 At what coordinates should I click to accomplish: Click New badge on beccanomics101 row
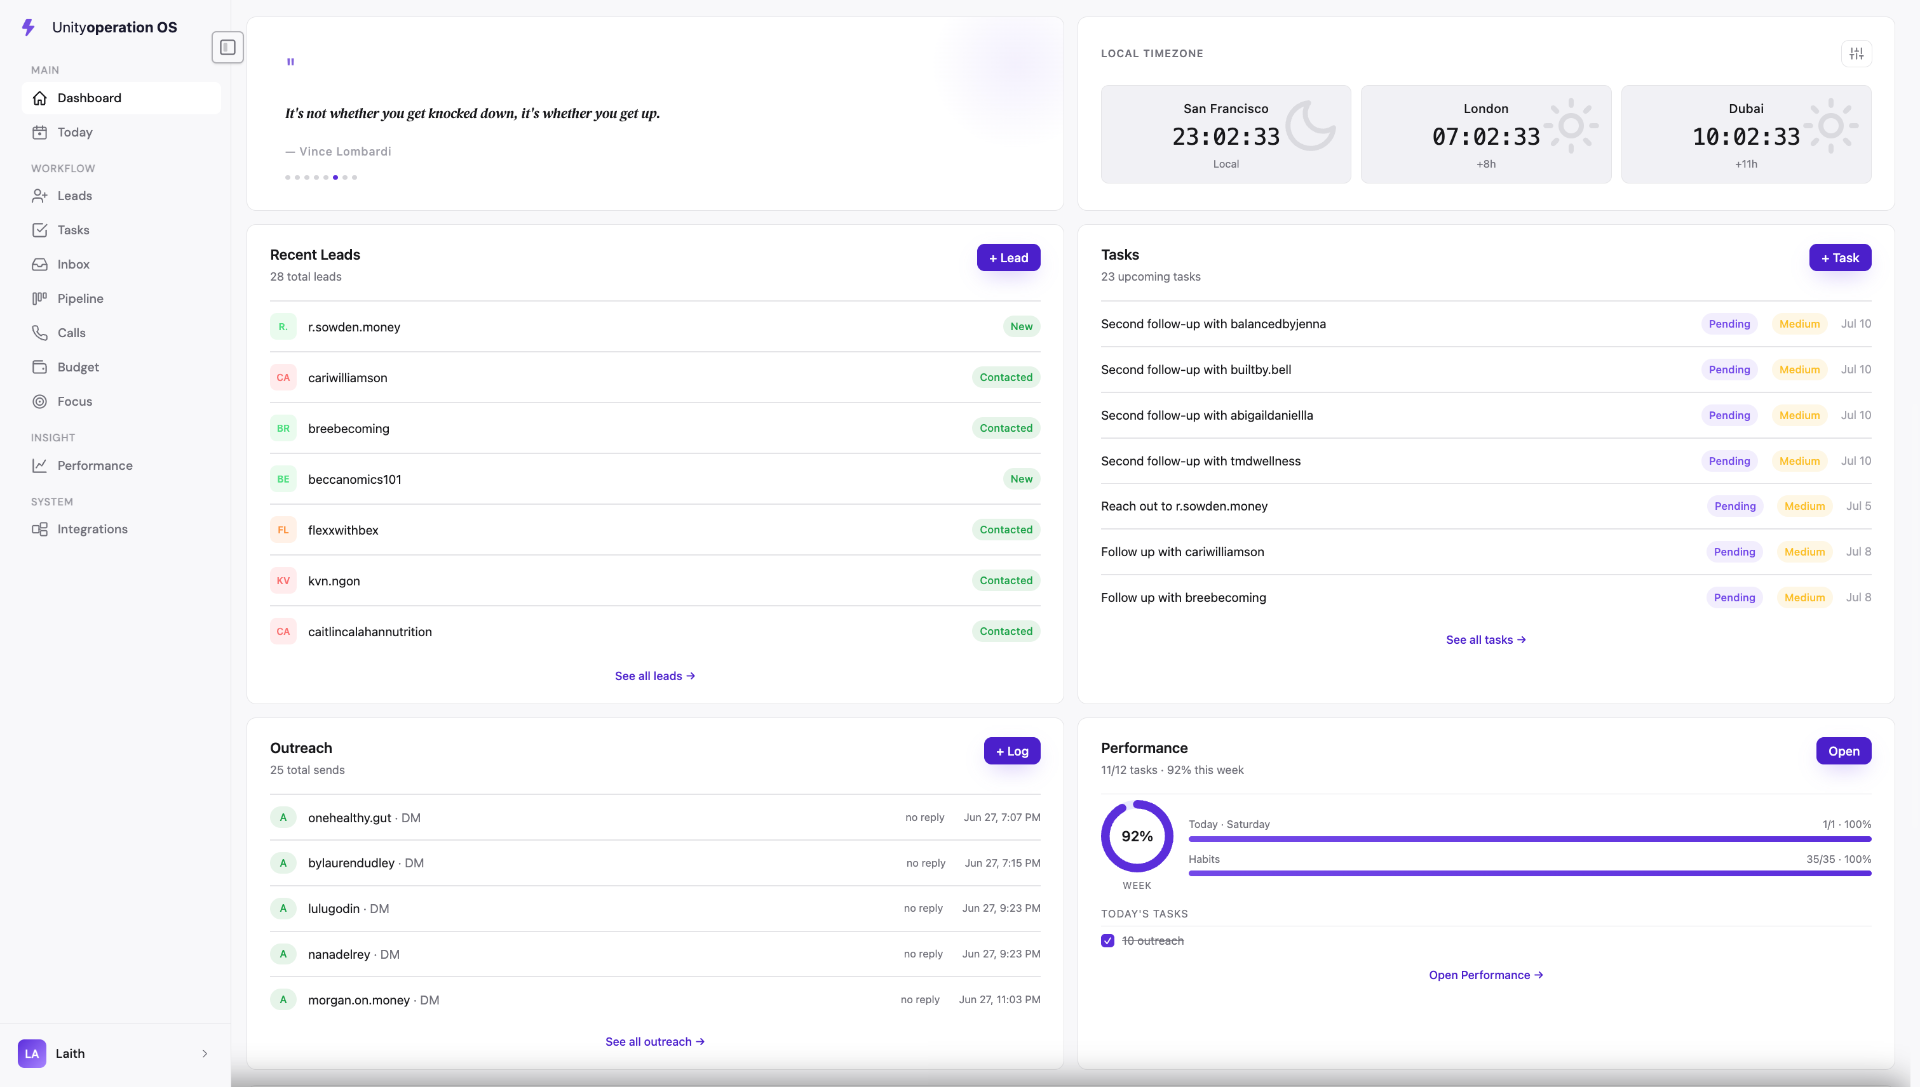(1021, 479)
